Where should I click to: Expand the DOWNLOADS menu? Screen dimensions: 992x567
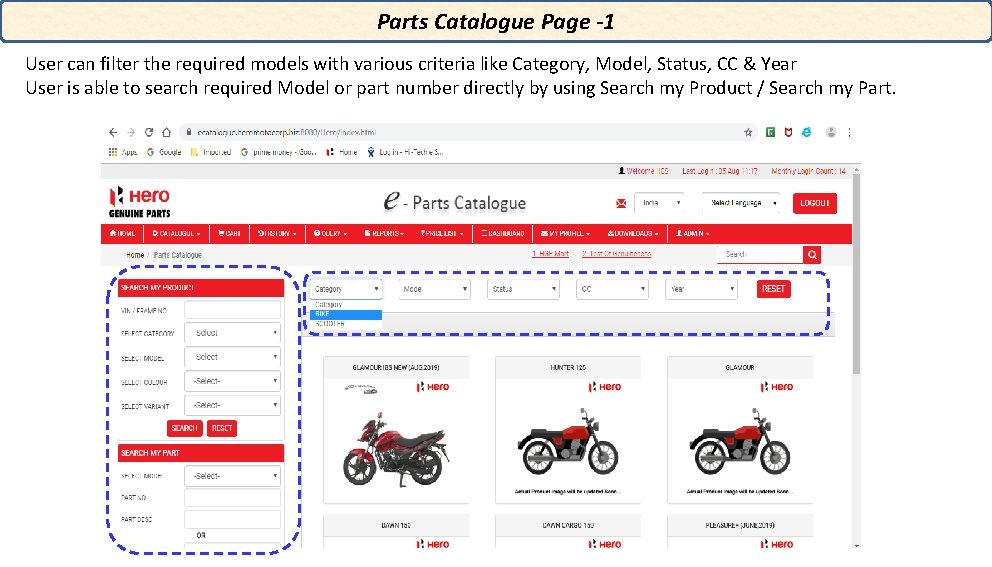tap(633, 234)
